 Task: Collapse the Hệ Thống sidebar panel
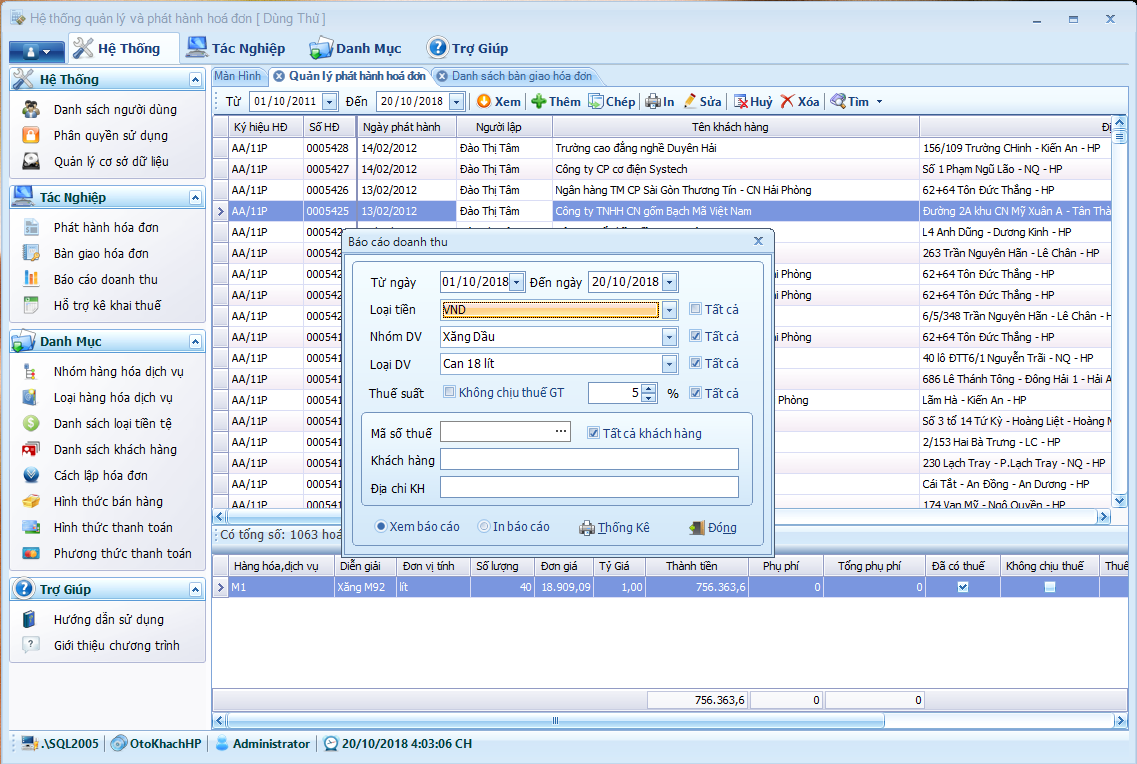(x=195, y=79)
